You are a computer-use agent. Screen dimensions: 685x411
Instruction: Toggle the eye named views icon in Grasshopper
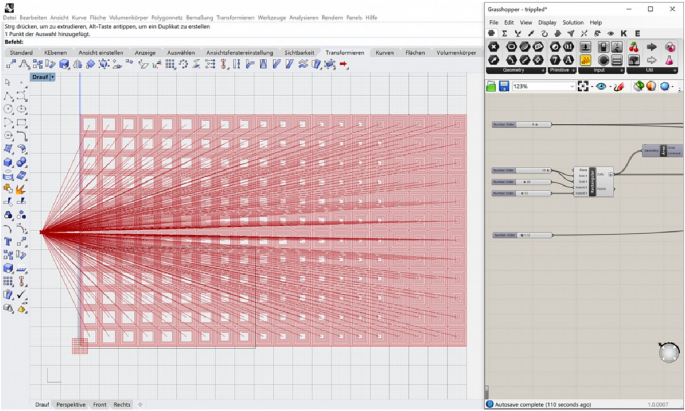tap(602, 87)
